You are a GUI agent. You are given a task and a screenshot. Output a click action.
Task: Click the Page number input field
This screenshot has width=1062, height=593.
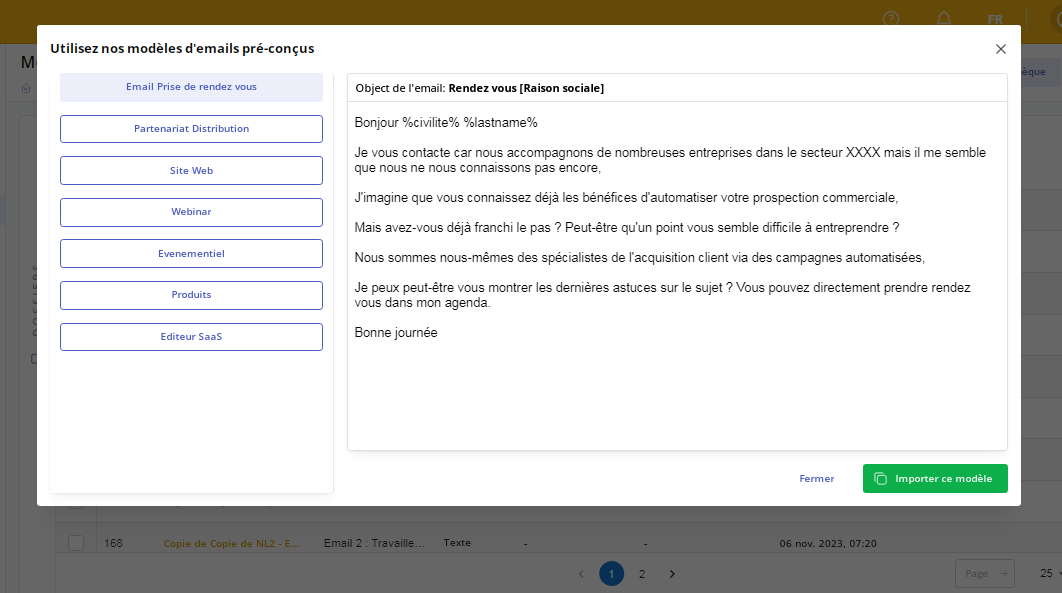[985, 573]
